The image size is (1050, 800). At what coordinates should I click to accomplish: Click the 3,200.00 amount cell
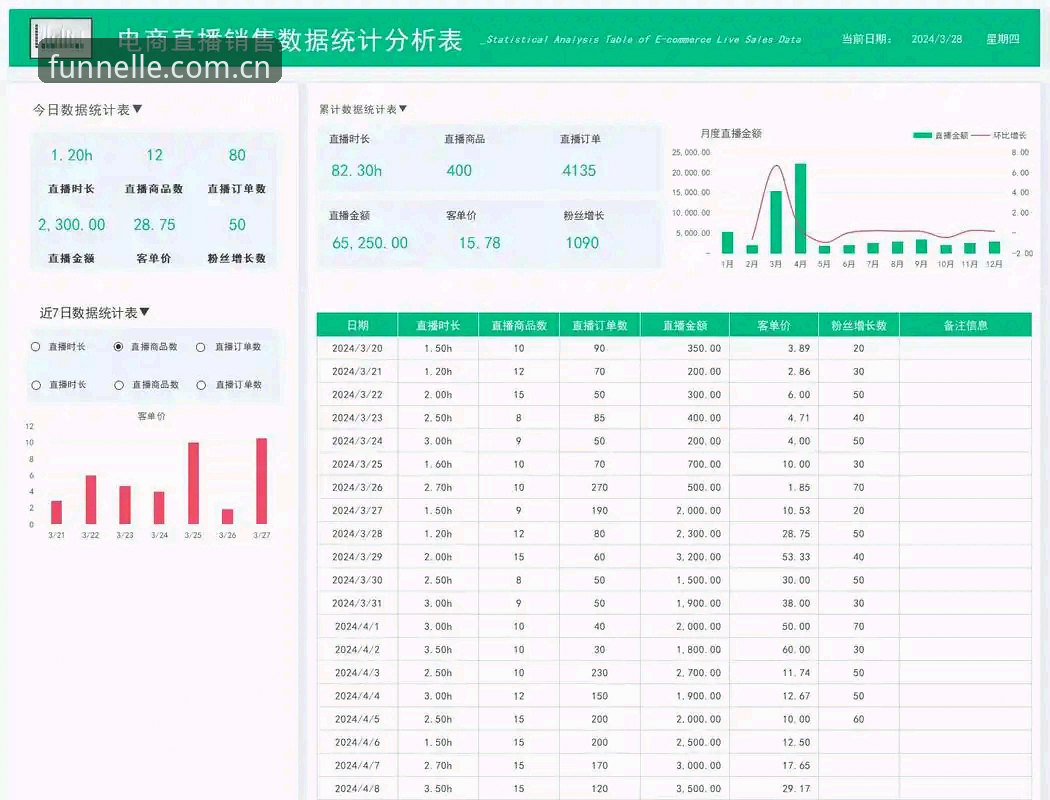tap(685, 557)
